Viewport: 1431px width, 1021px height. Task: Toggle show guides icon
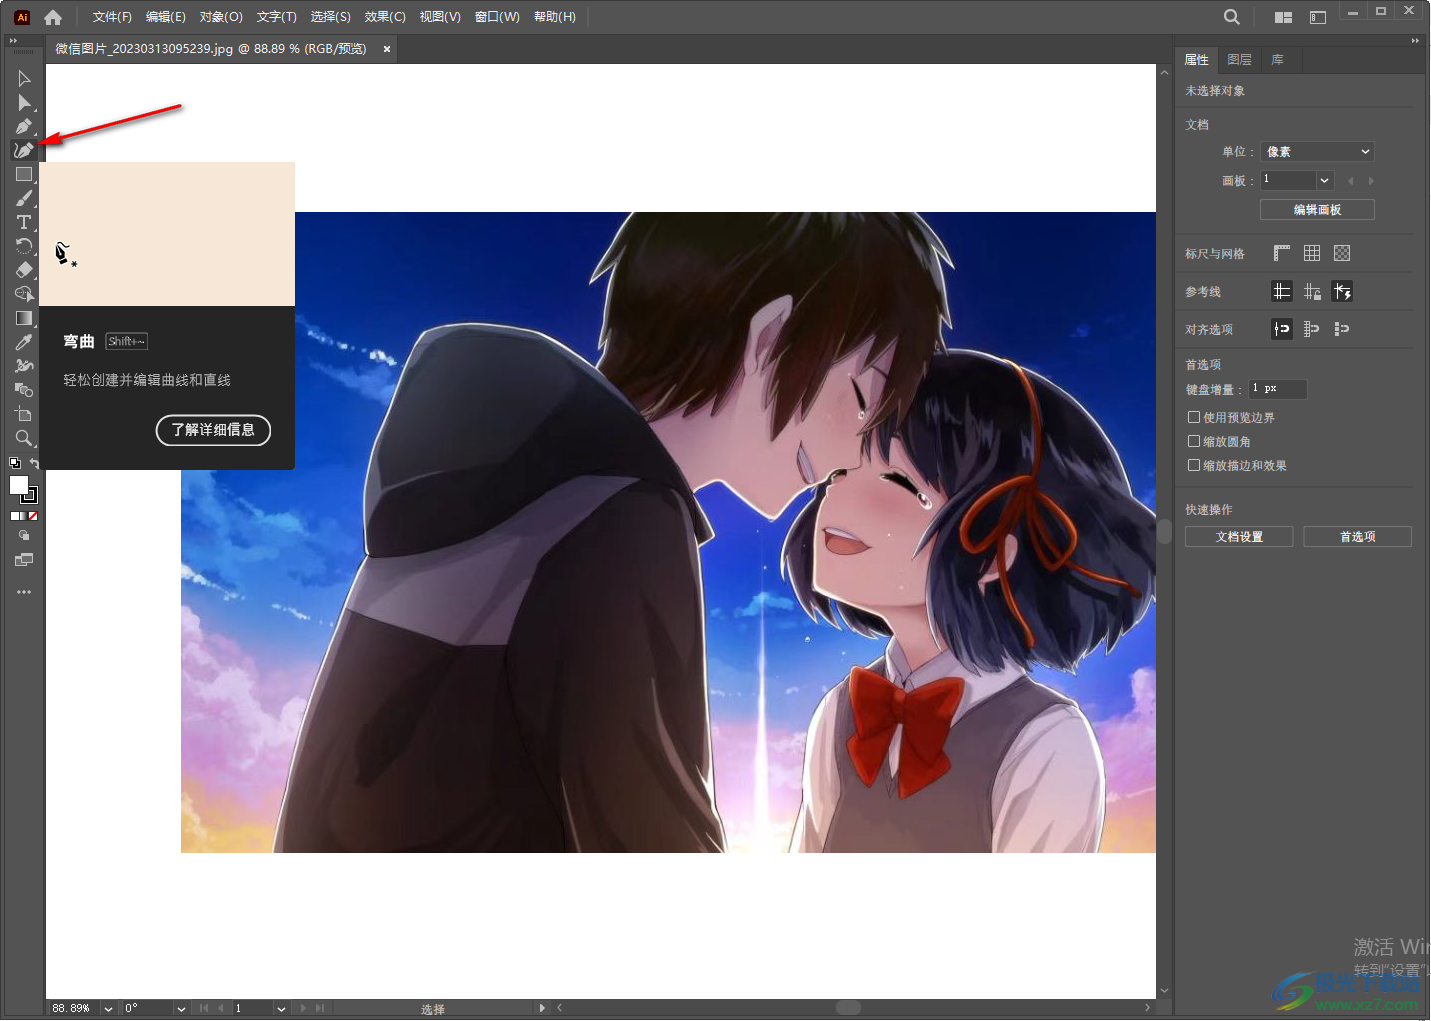pos(1282,291)
